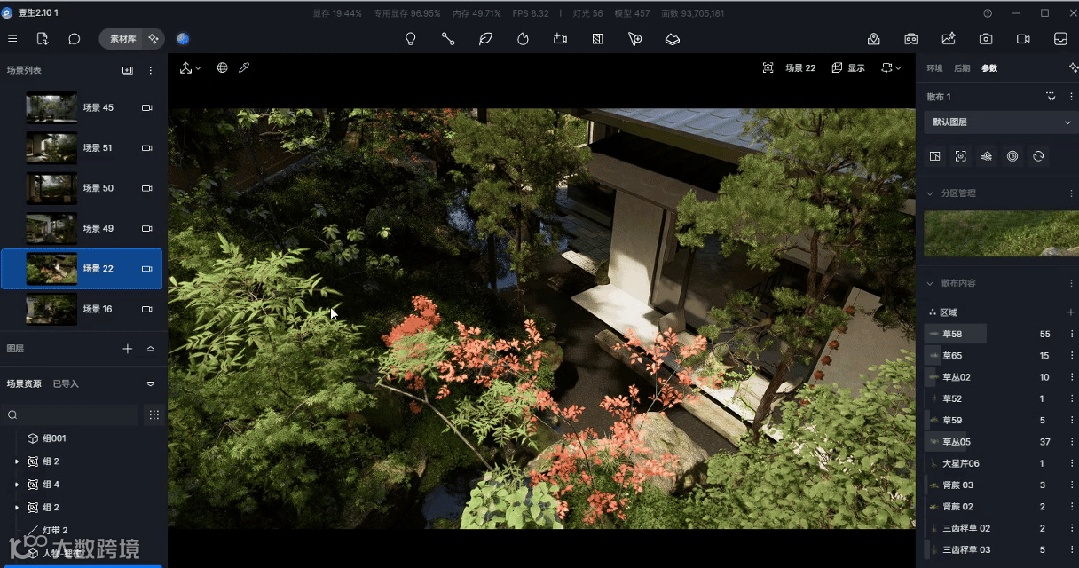This screenshot has height=568, width=1079.
Task: Select the 场景 45 thumbnail
Action: (52, 108)
